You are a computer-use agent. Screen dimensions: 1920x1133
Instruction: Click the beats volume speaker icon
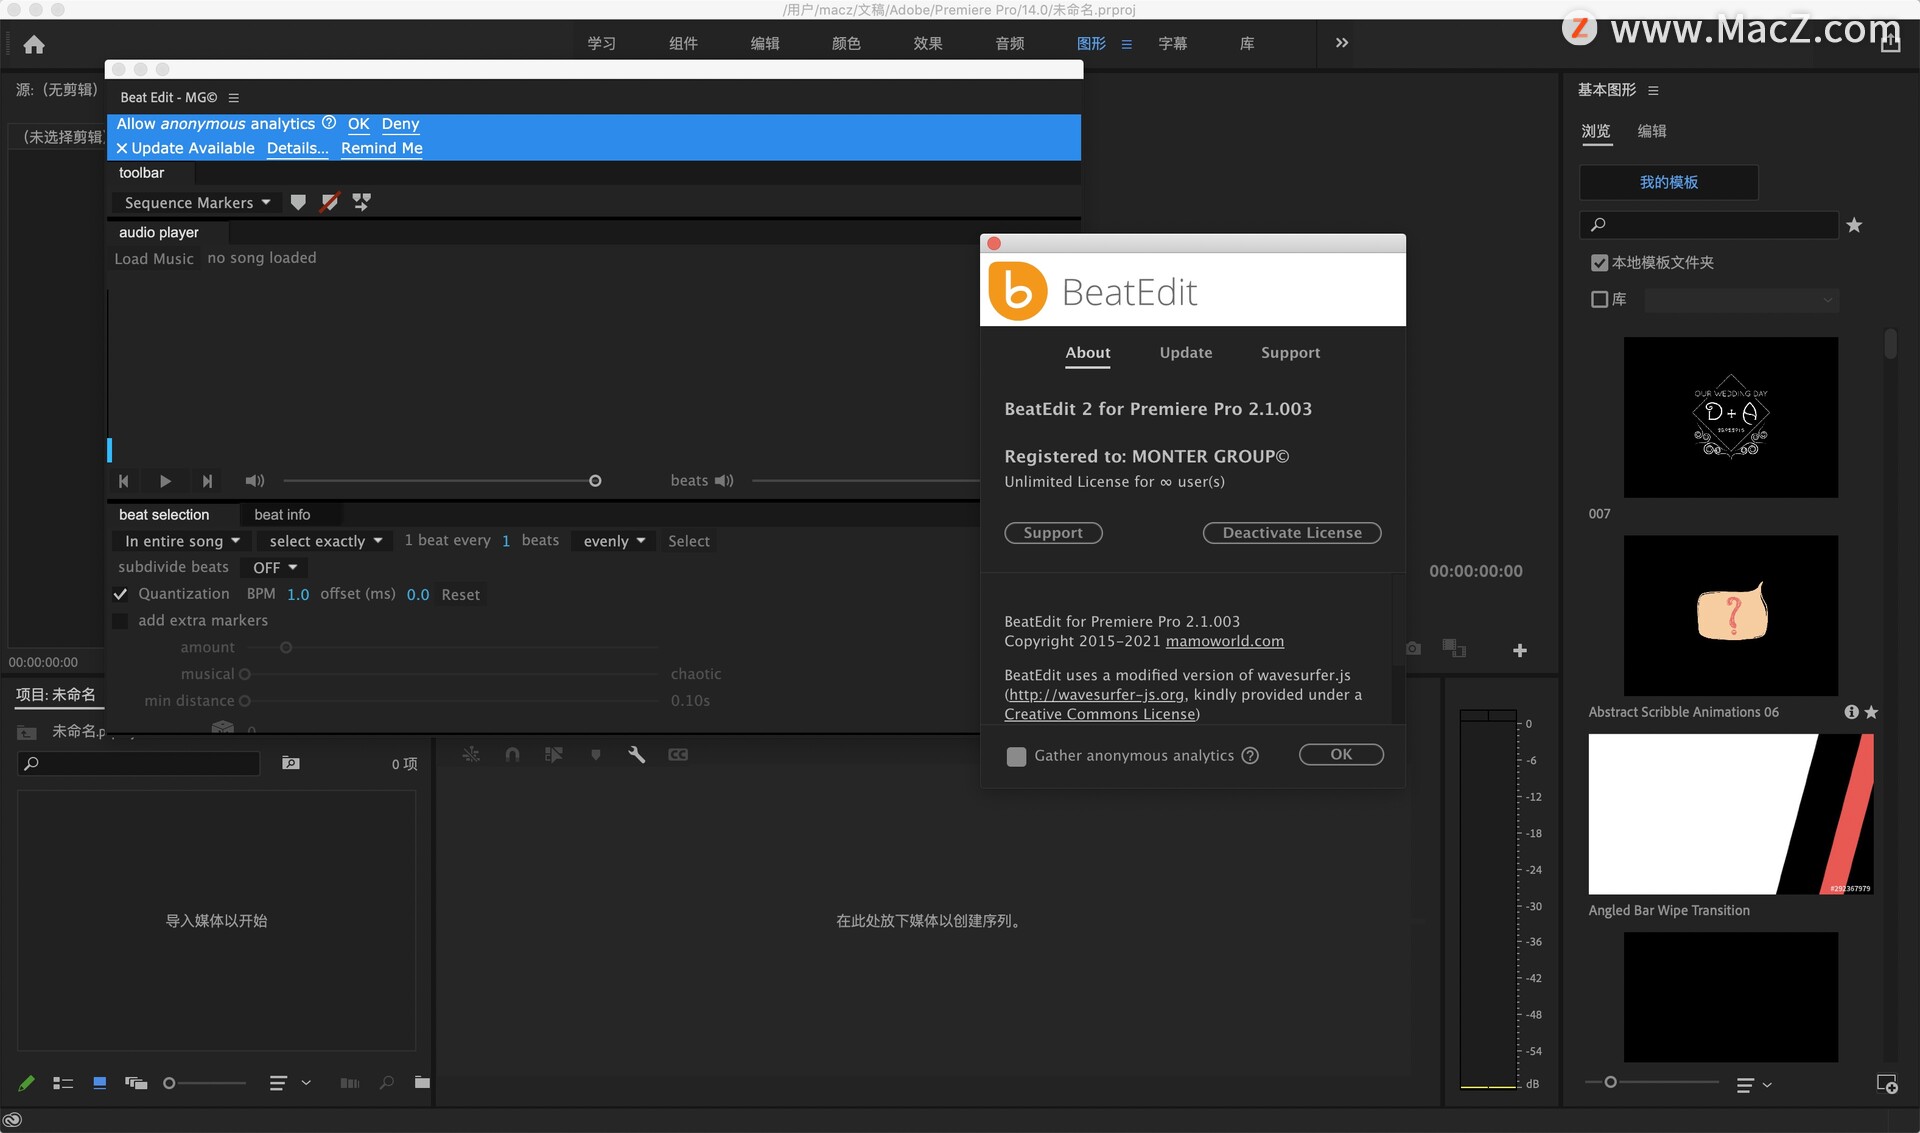pos(724,481)
